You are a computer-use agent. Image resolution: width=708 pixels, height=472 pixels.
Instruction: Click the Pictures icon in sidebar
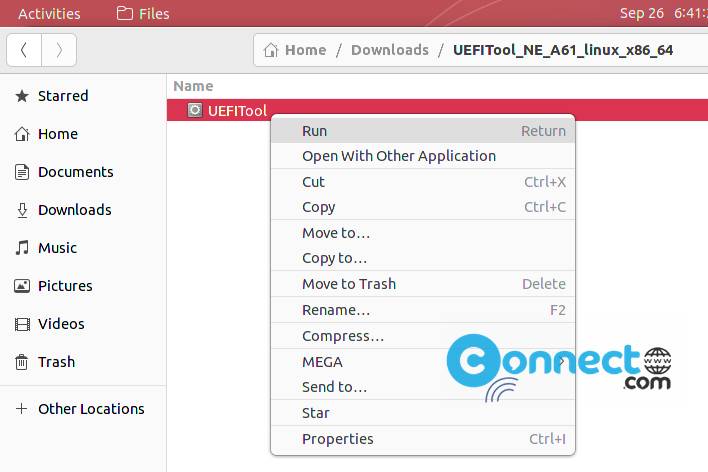pyautogui.click(x=22, y=285)
